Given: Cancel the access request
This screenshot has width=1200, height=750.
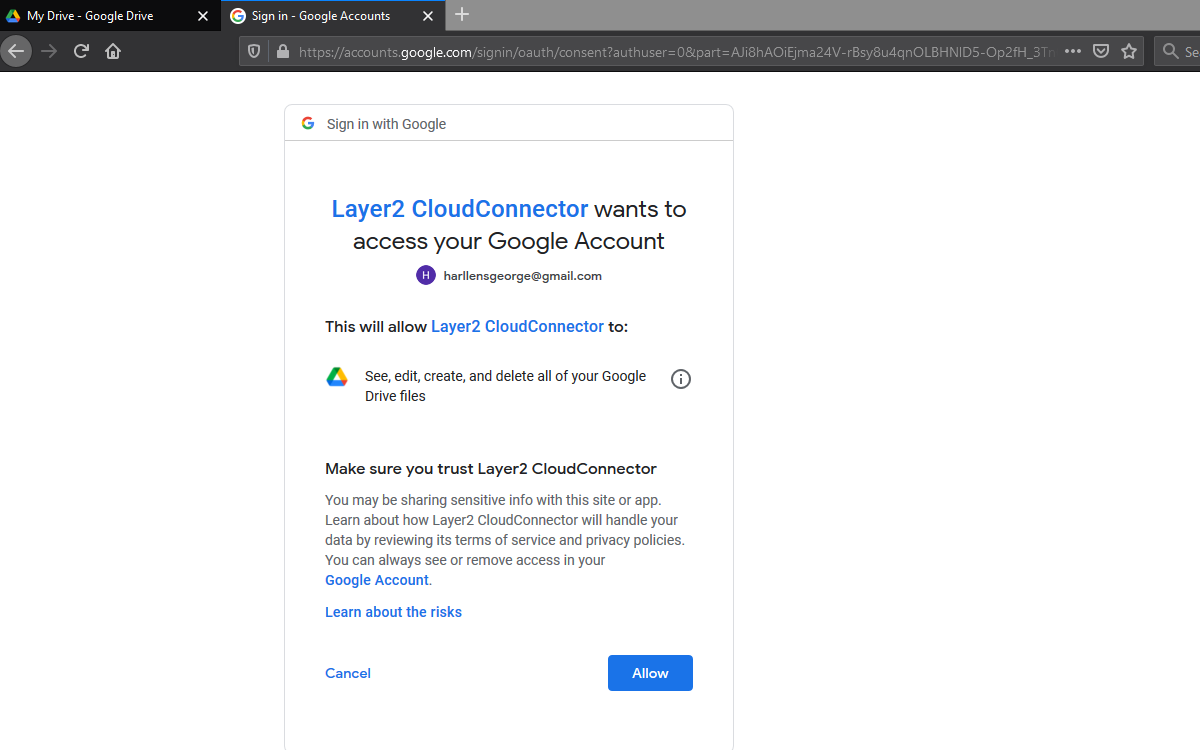Looking at the screenshot, I should tap(348, 673).
